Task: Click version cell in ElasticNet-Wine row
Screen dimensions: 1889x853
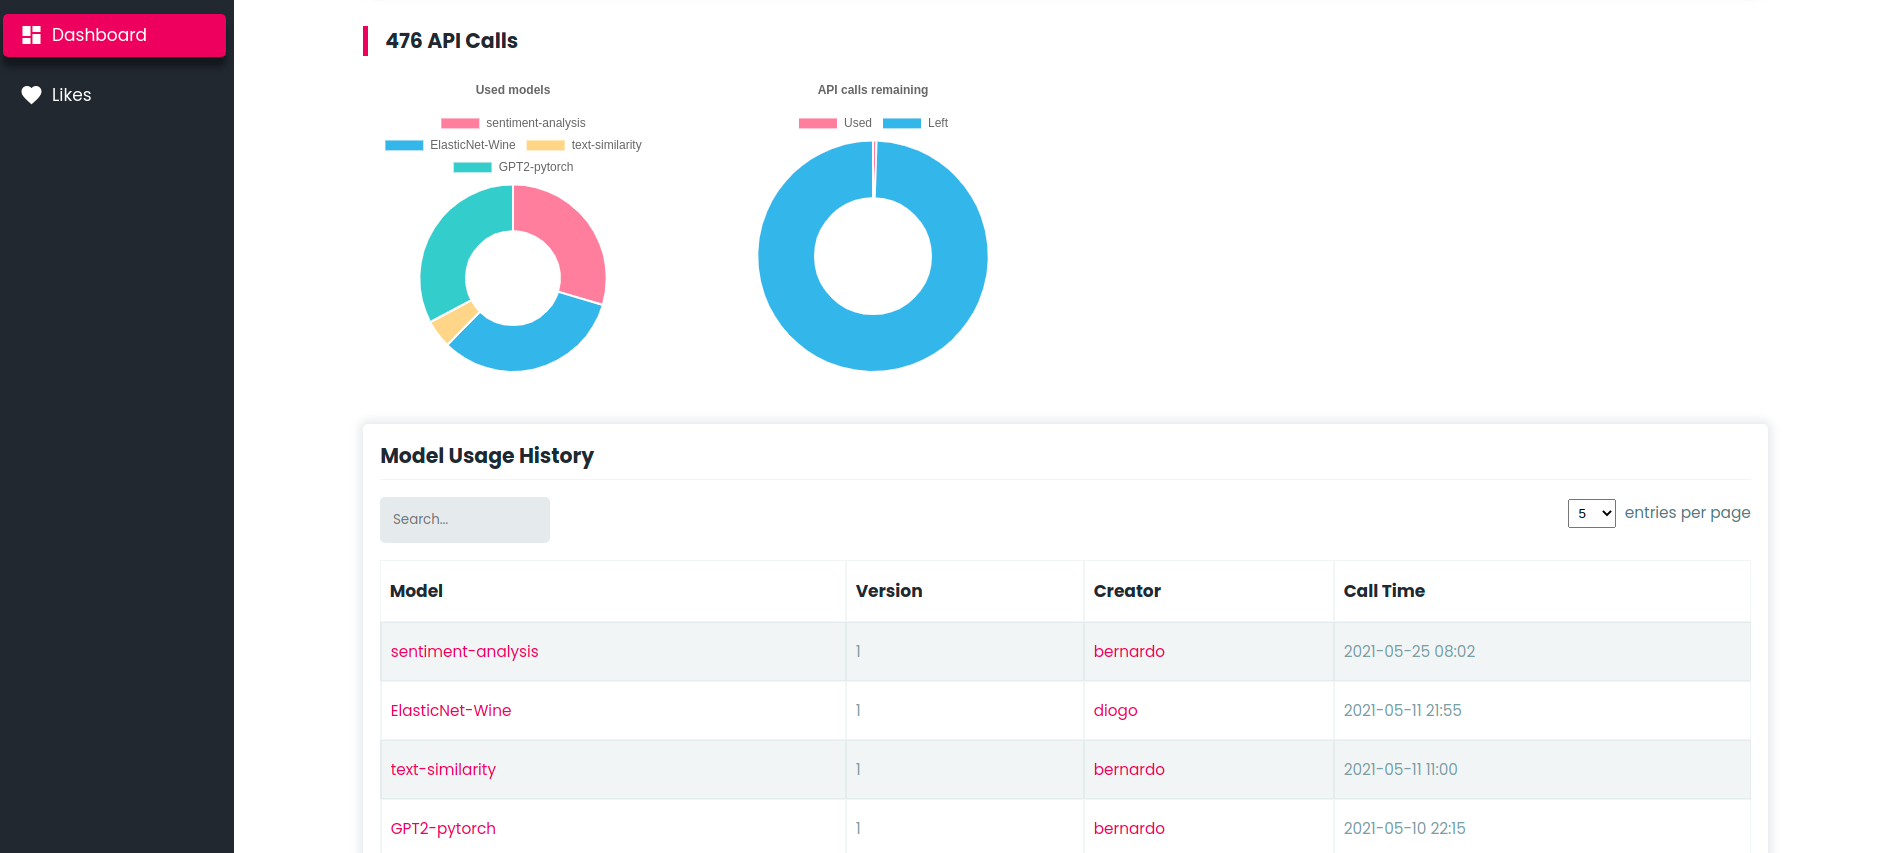Action: click(965, 710)
